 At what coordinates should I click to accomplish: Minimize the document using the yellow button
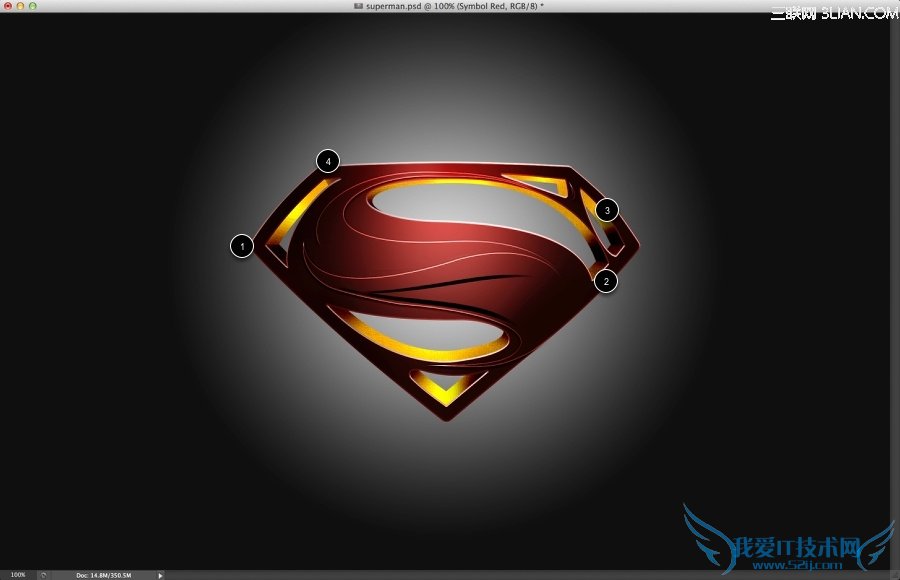(x=20, y=6)
